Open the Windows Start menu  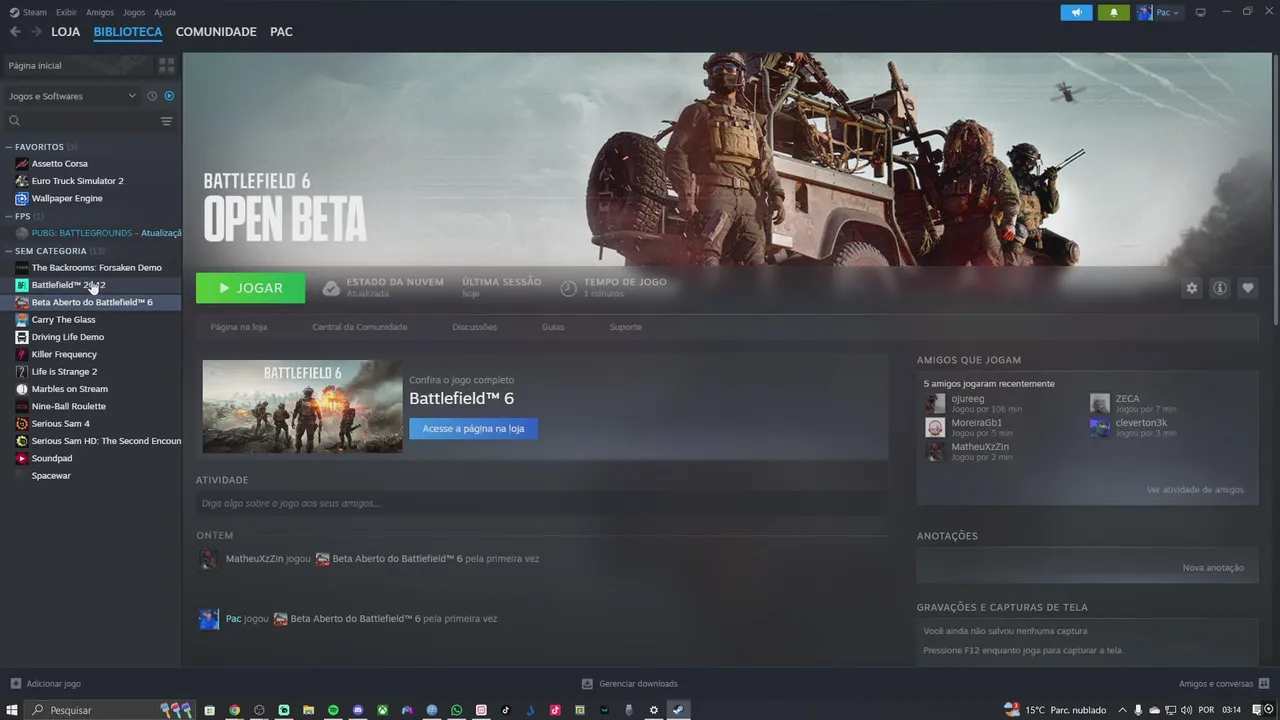coord(12,710)
